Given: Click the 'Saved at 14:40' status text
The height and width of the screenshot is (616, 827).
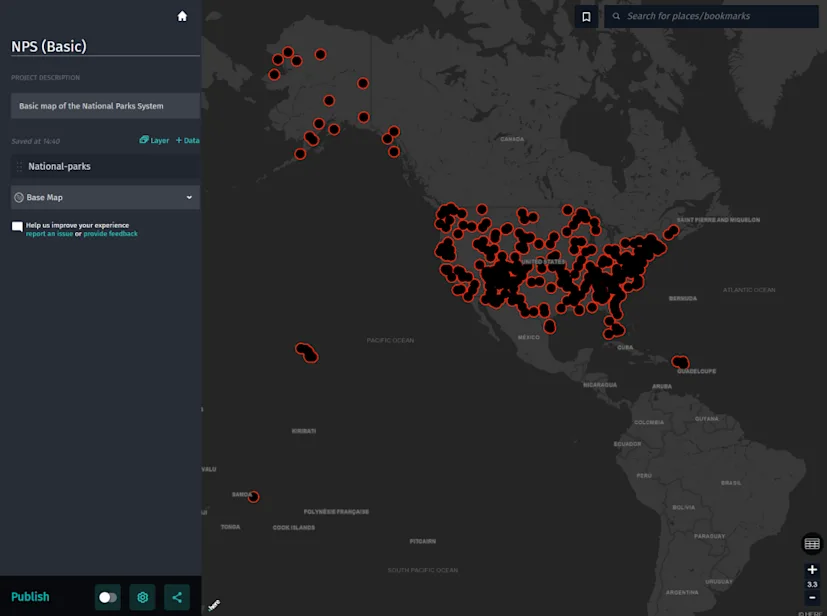Looking at the screenshot, I should [x=35, y=141].
